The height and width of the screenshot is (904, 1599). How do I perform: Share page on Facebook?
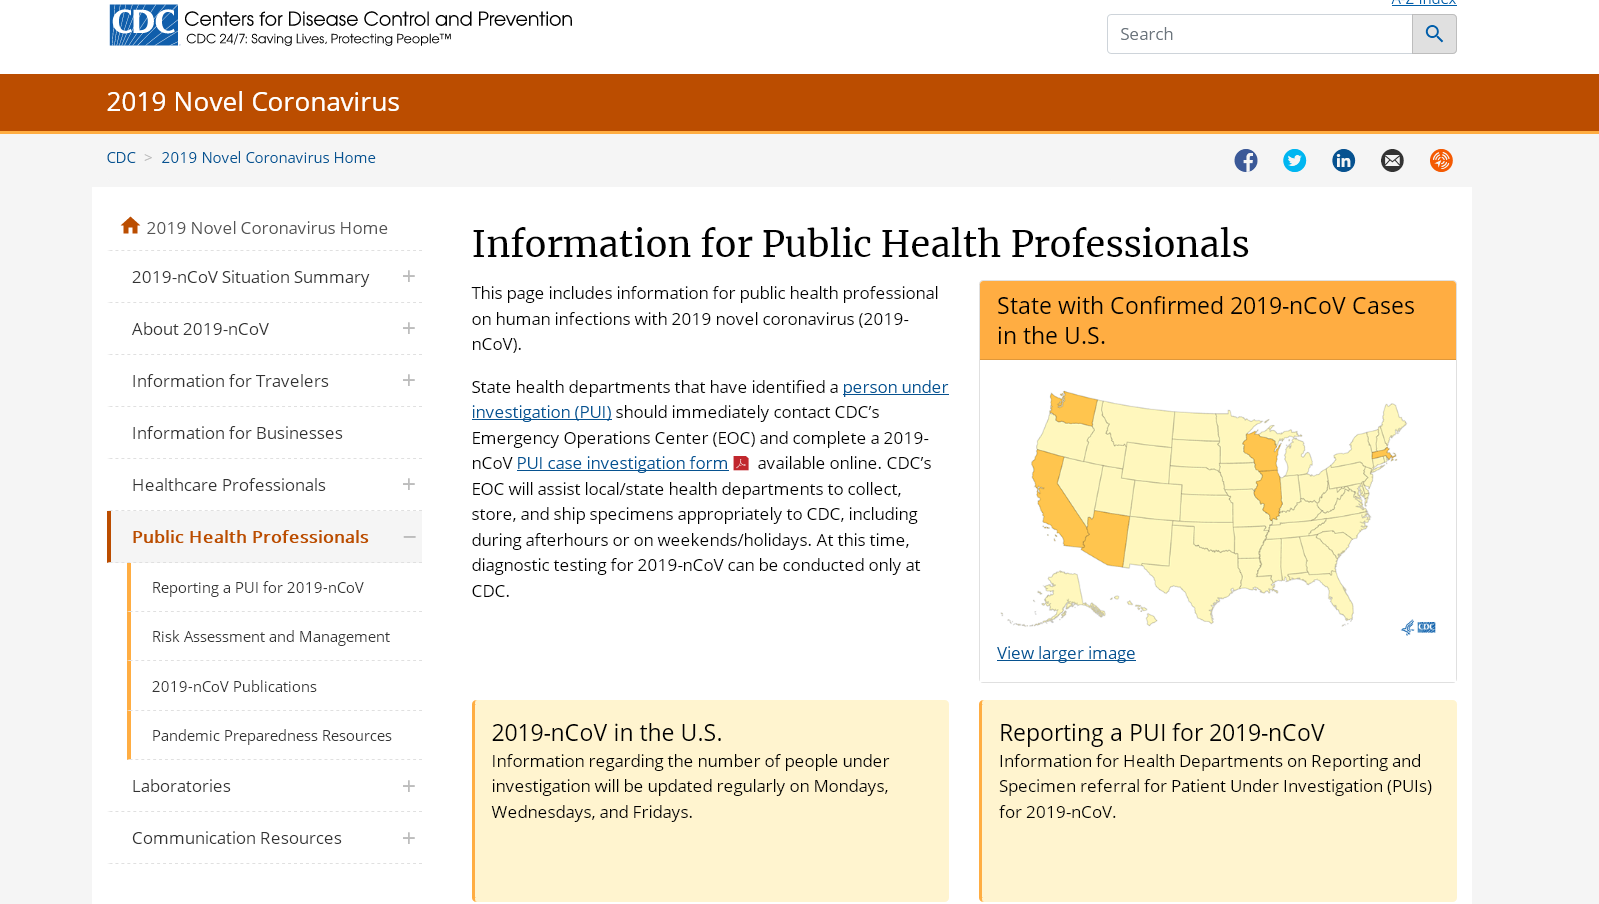click(x=1245, y=160)
